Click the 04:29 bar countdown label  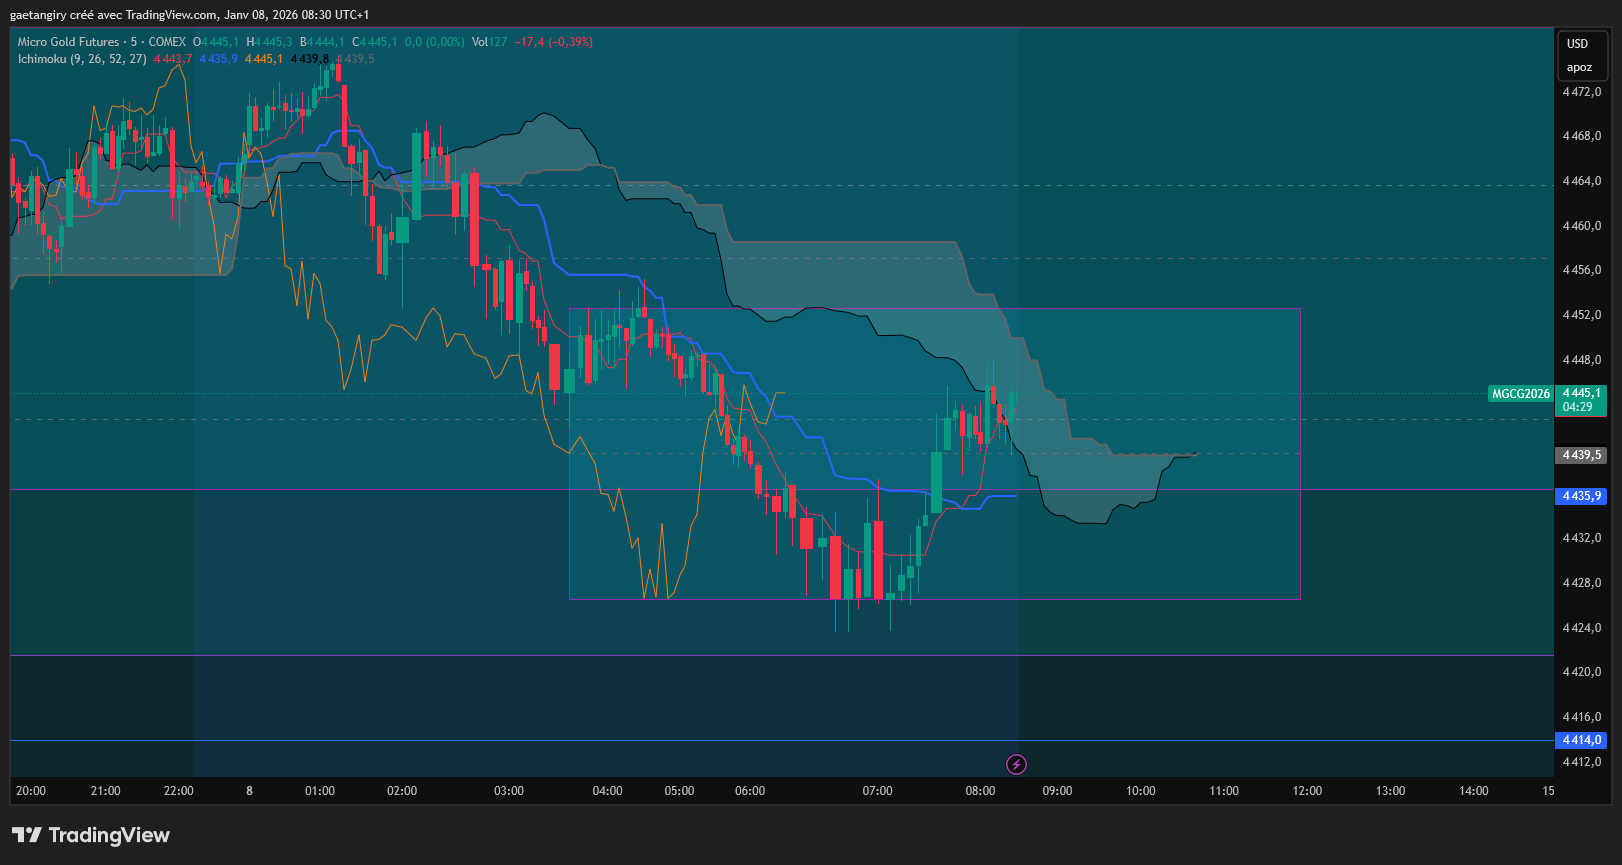[x=1578, y=407]
